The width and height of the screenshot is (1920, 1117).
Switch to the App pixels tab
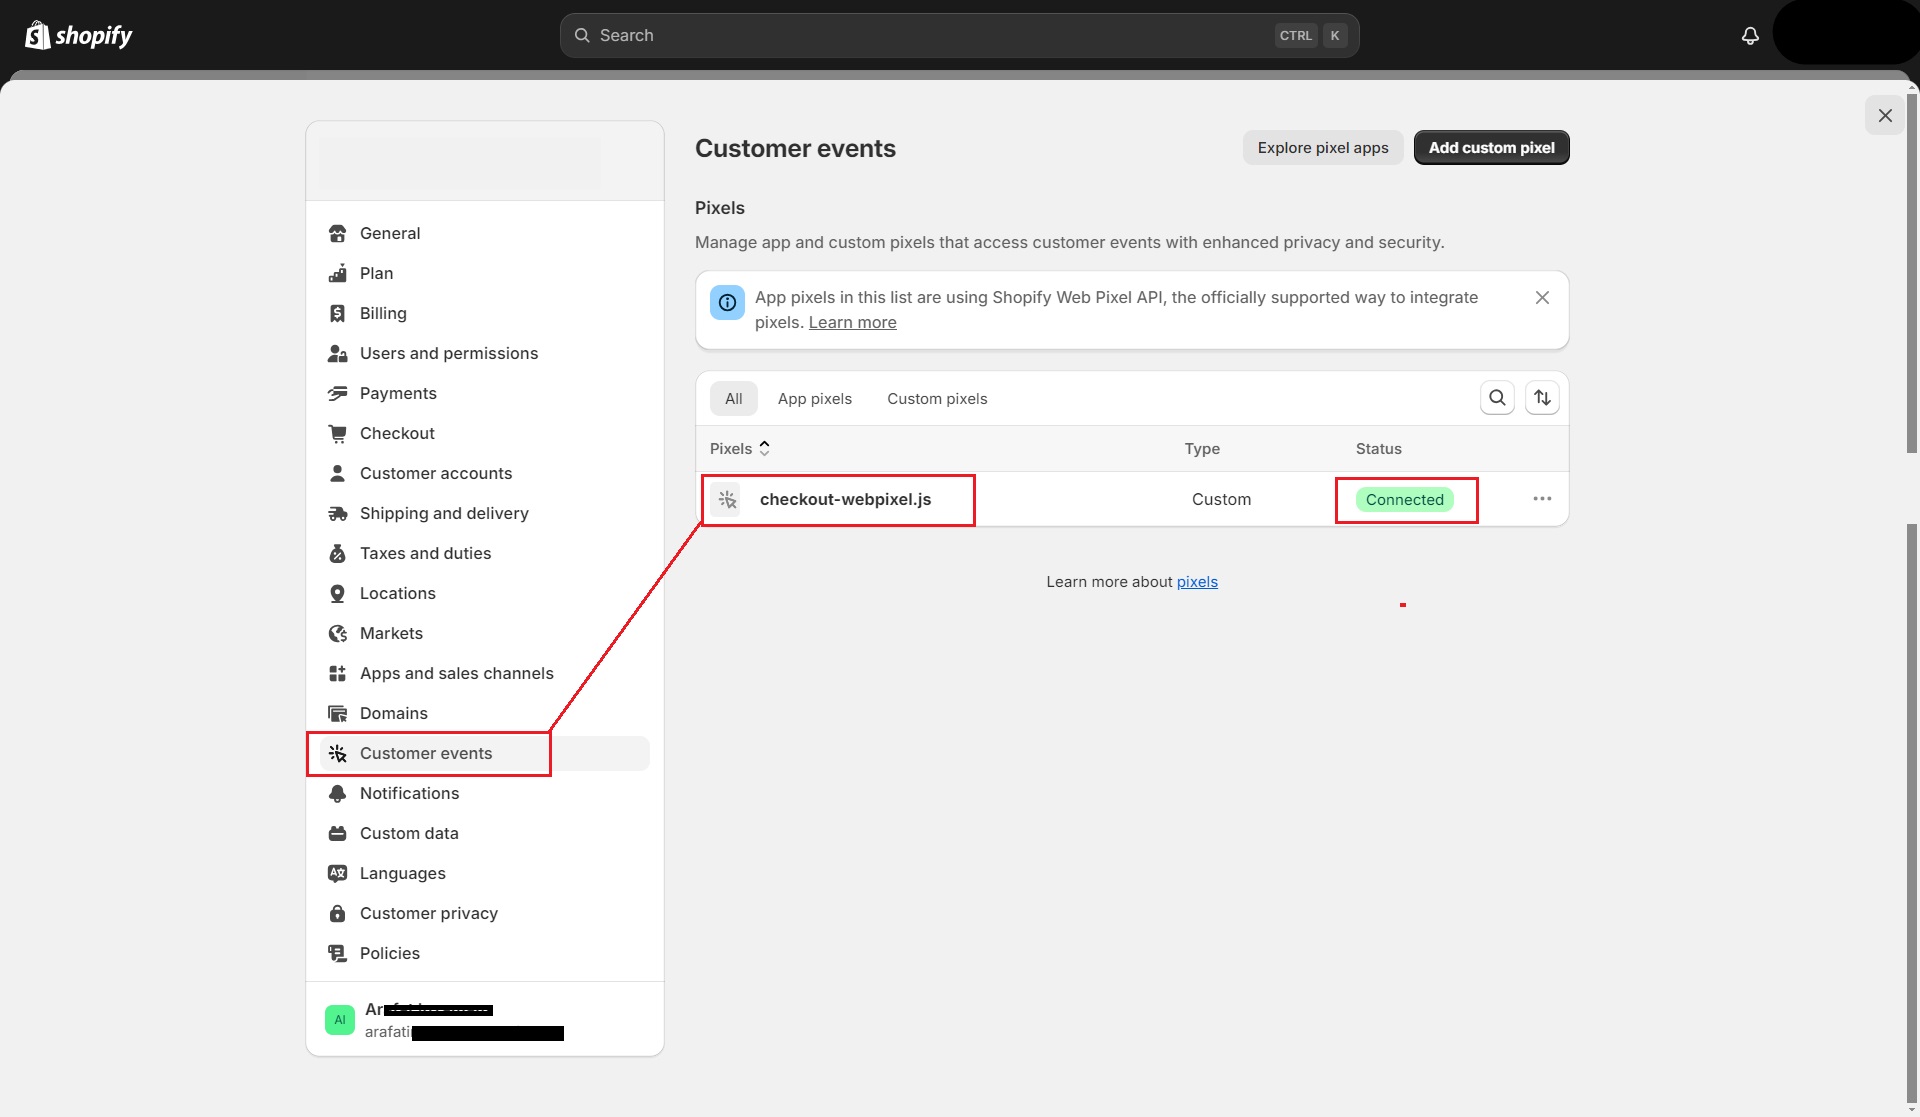coord(815,398)
